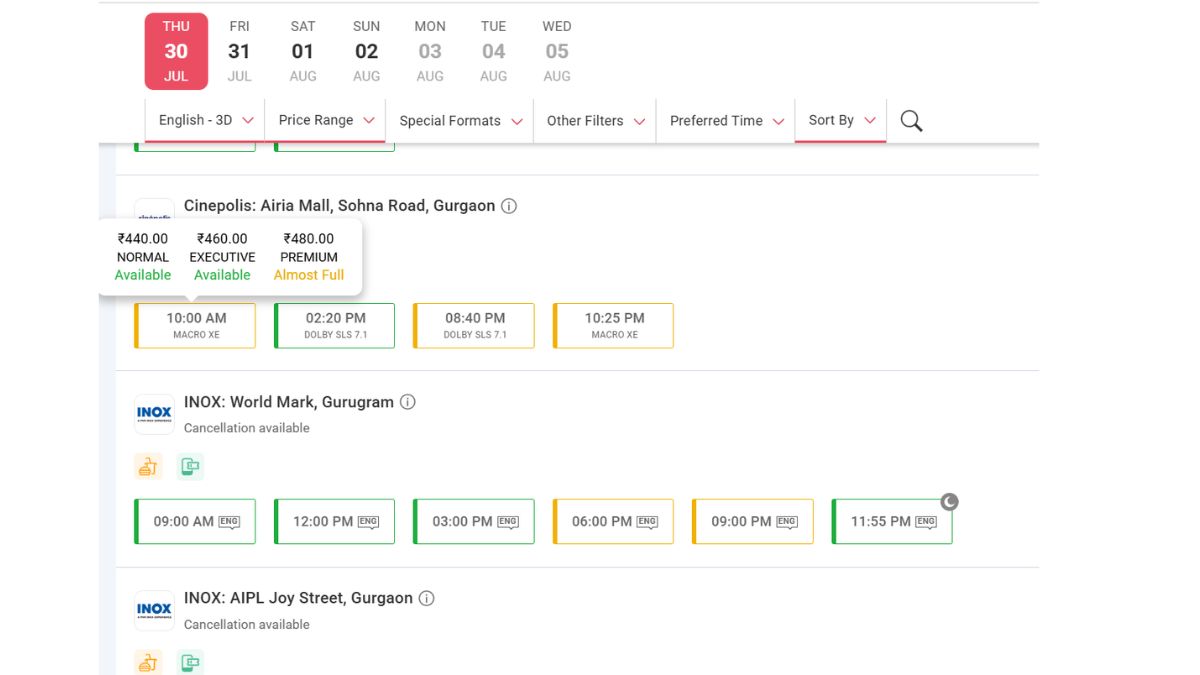Click Cancellation available under AIPL Joy Street
1200x675 pixels.
pos(247,625)
